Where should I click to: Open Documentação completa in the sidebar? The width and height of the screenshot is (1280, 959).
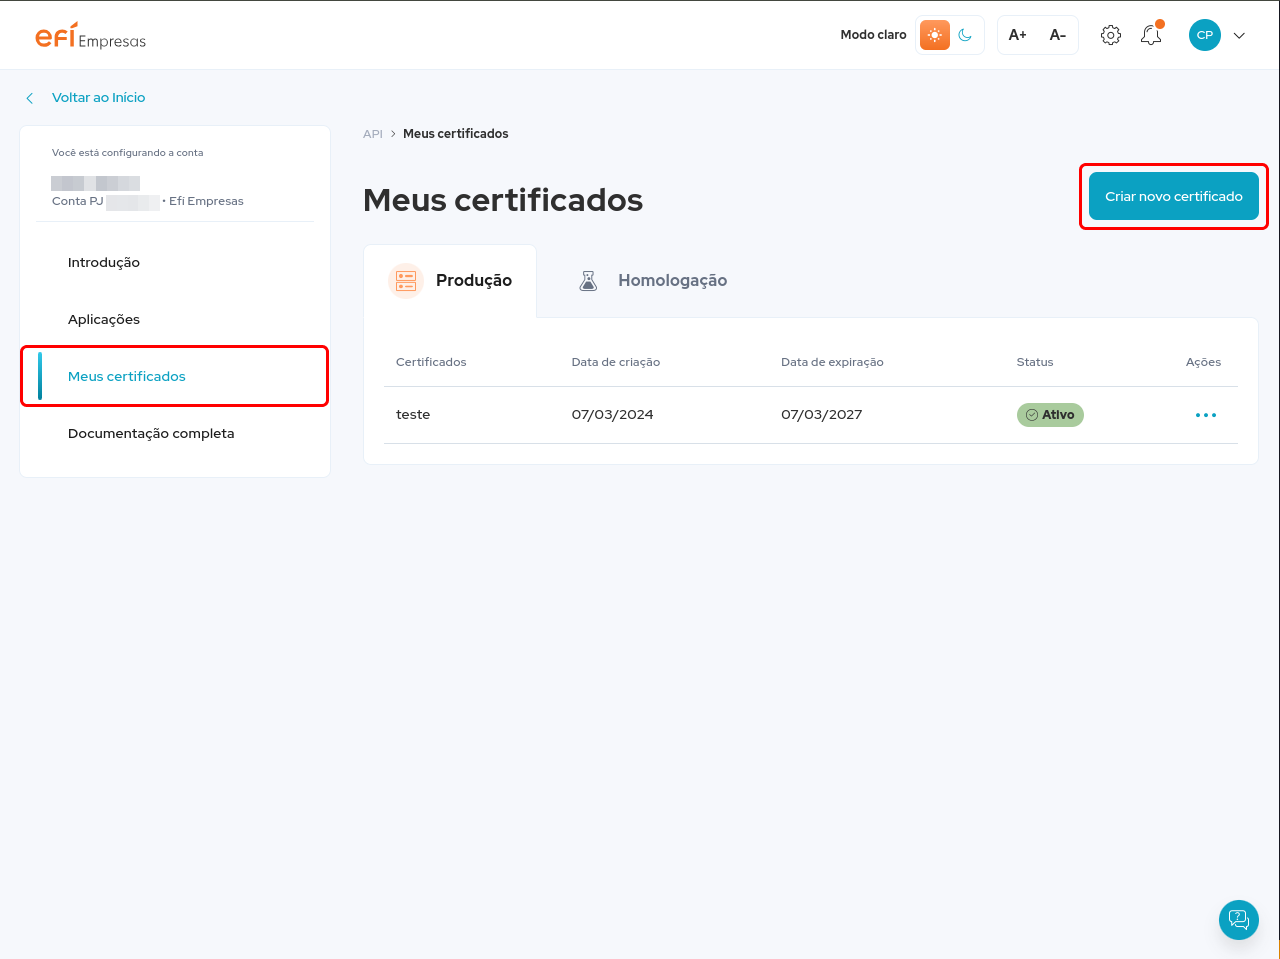tap(151, 433)
